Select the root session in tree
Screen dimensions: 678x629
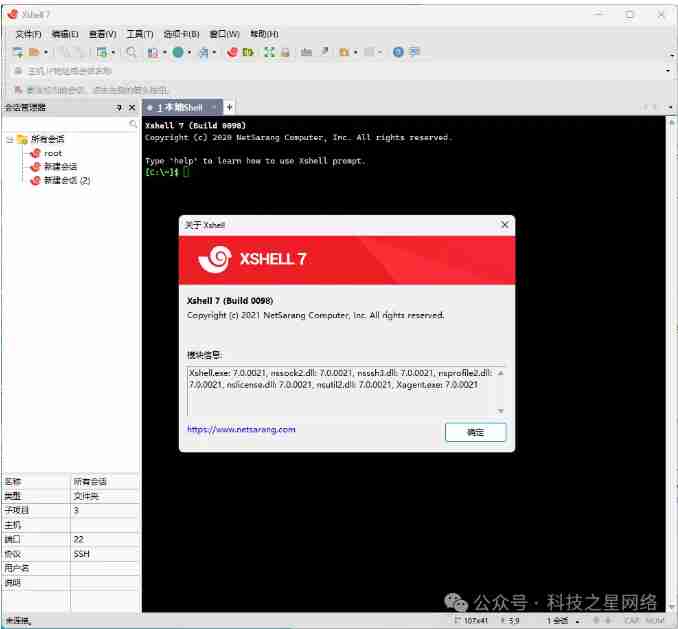[x=53, y=153]
